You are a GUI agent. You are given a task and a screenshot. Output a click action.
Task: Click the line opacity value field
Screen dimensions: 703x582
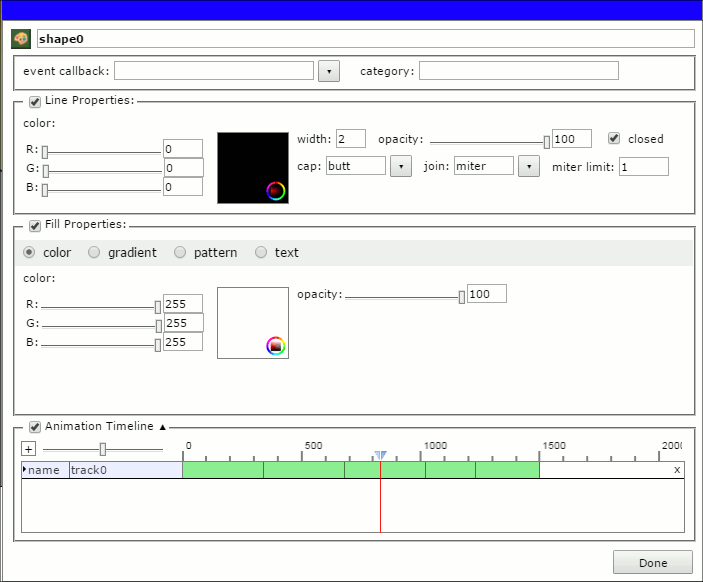pos(572,139)
